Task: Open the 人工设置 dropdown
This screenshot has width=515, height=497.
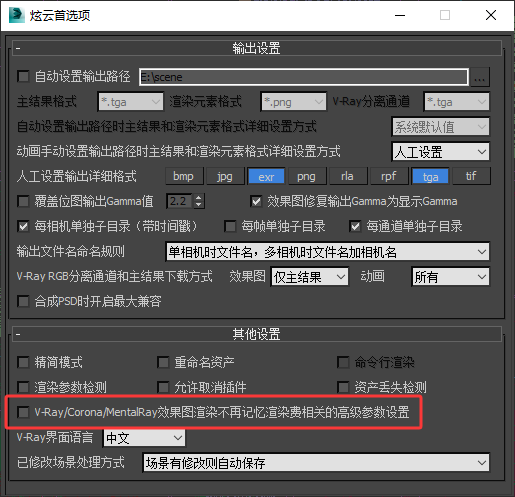Action: pos(440,152)
